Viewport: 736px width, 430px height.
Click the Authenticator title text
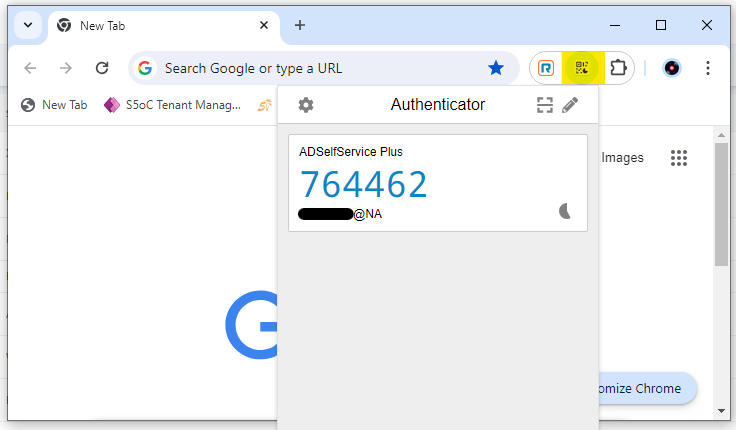pos(437,105)
